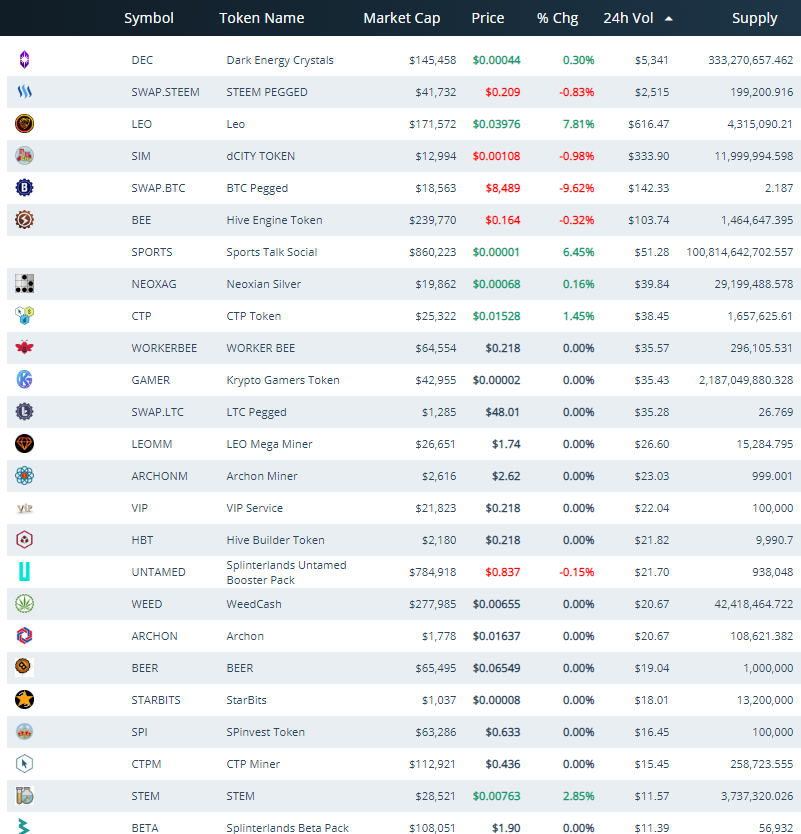
Task: Click the SWAP.STEEM token icon
Action: tap(24, 92)
